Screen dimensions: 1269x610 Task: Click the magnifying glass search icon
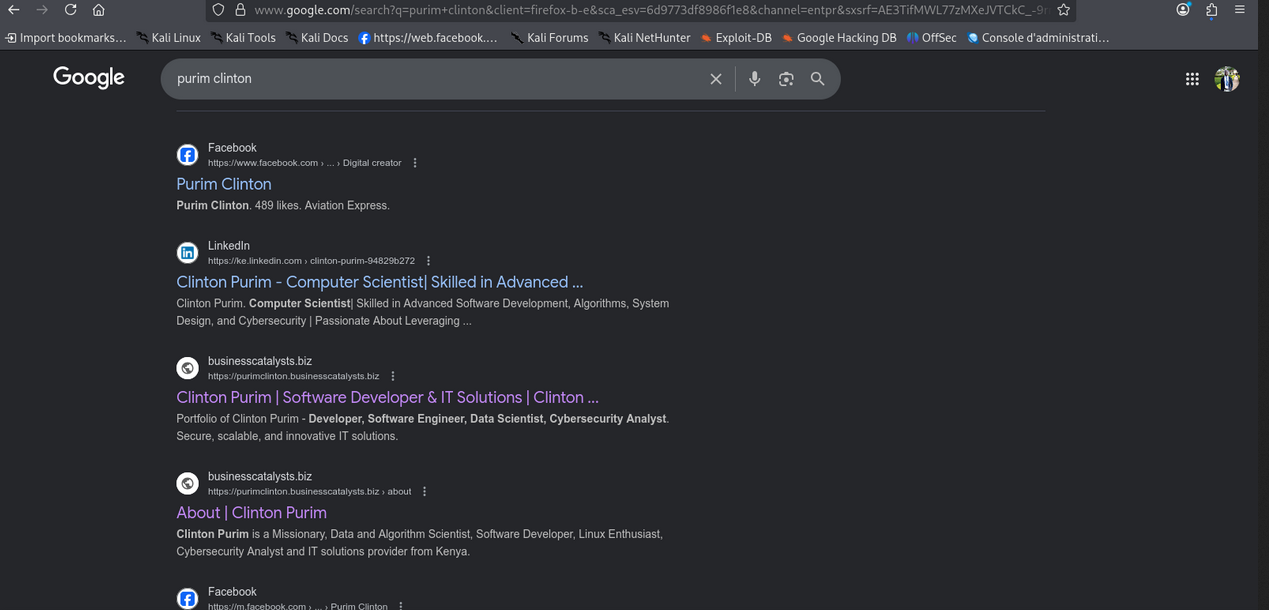817,79
